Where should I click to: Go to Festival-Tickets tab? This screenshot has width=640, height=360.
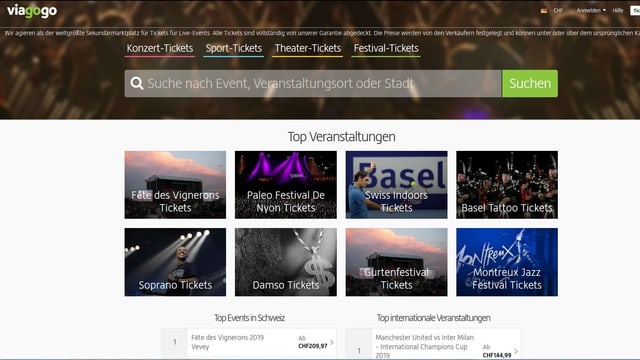tap(386, 49)
